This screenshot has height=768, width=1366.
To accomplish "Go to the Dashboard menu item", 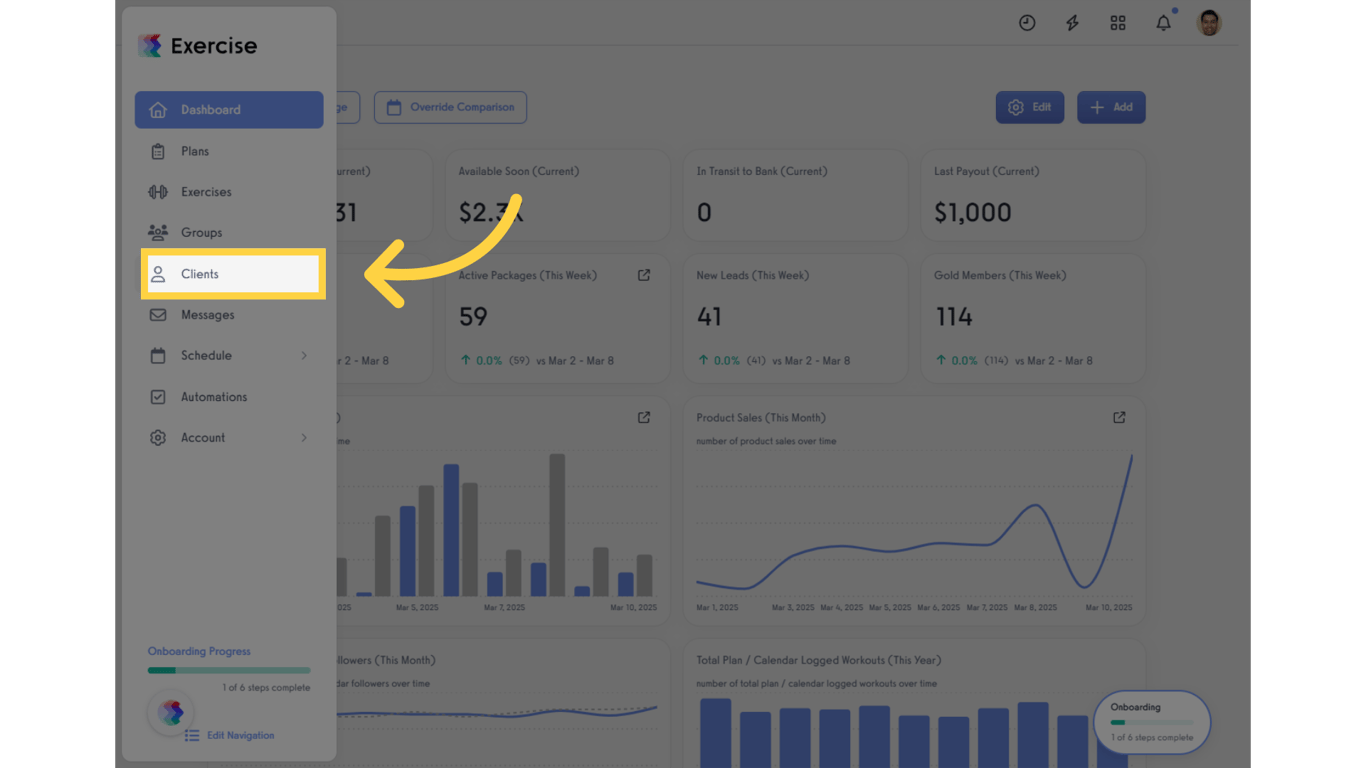I will (x=229, y=110).
